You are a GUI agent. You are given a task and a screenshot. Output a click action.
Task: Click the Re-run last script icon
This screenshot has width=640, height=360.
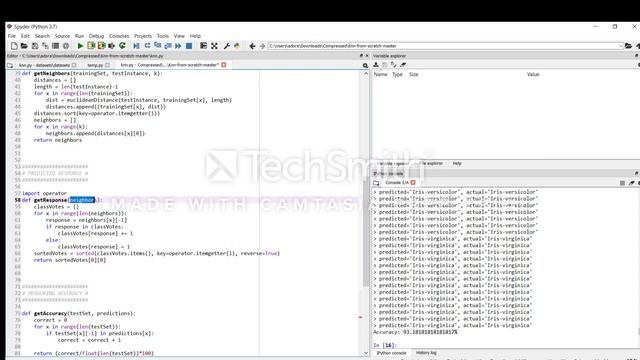122,46
